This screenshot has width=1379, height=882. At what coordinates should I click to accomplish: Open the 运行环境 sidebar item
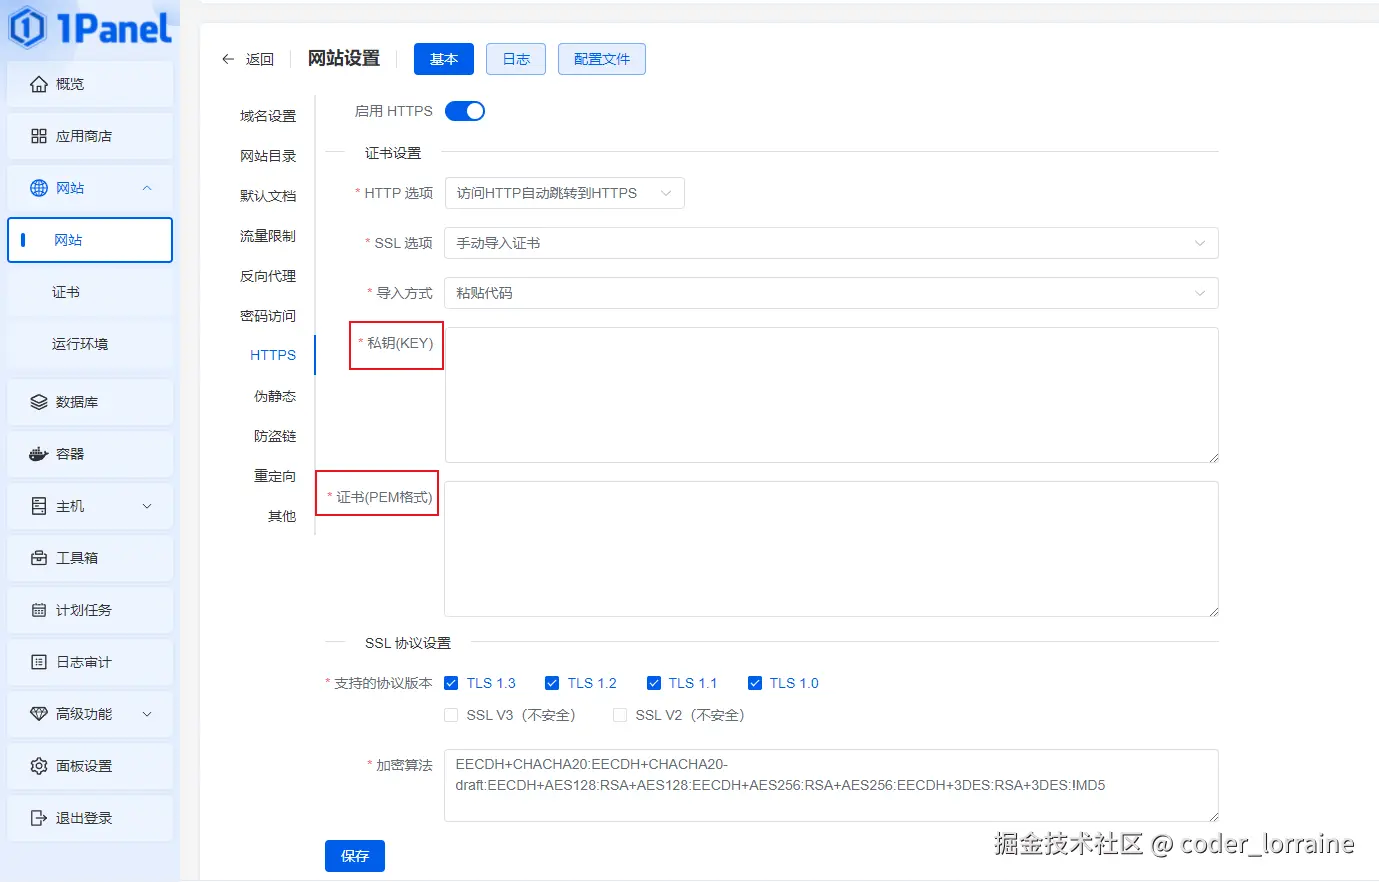[90, 344]
